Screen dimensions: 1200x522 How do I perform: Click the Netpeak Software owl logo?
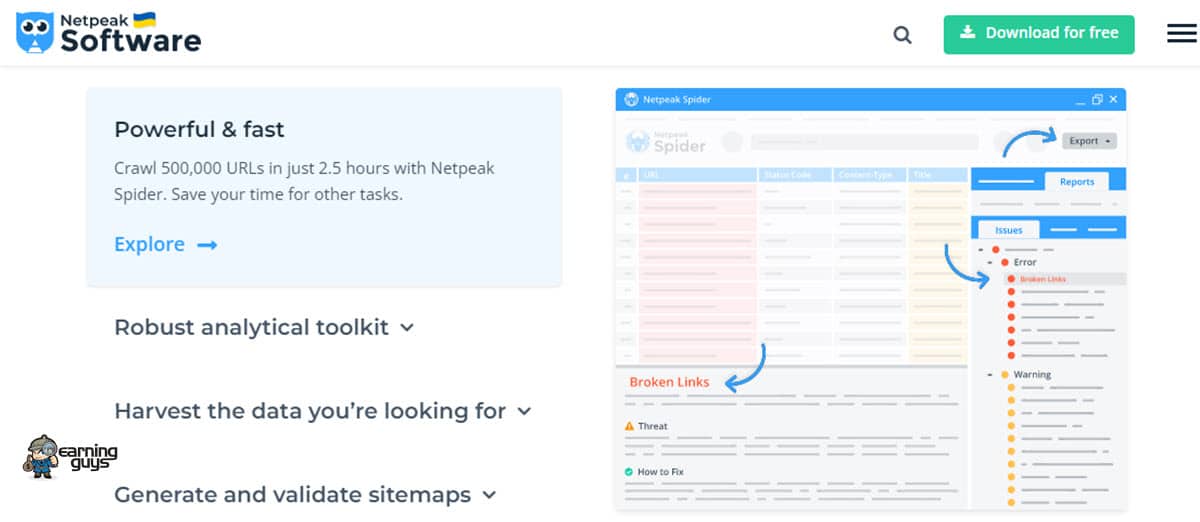coord(35,33)
